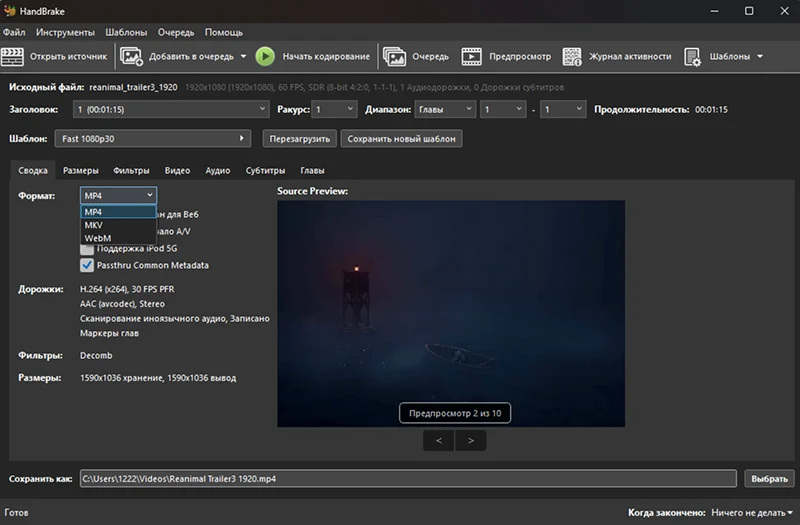Click the H.264 (x264), 30 FPS PFR text
Viewport: 800px width, 525px height.
pyautogui.click(x=127, y=289)
